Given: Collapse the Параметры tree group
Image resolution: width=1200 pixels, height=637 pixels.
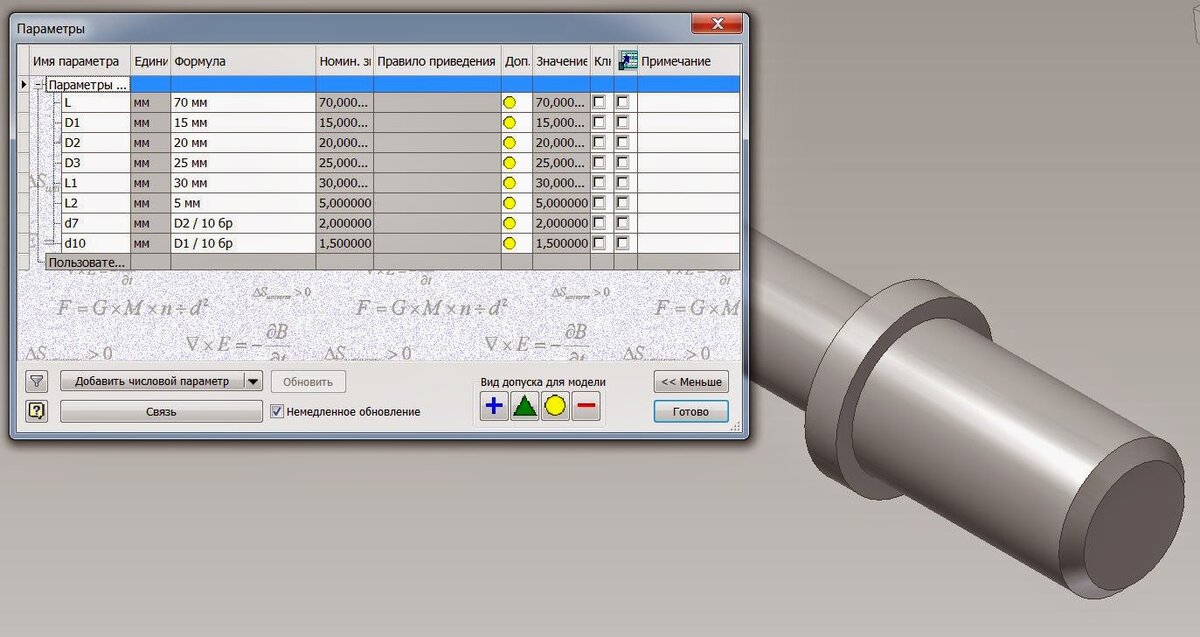Looking at the screenshot, I should pyautogui.click(x=39, y=86).
